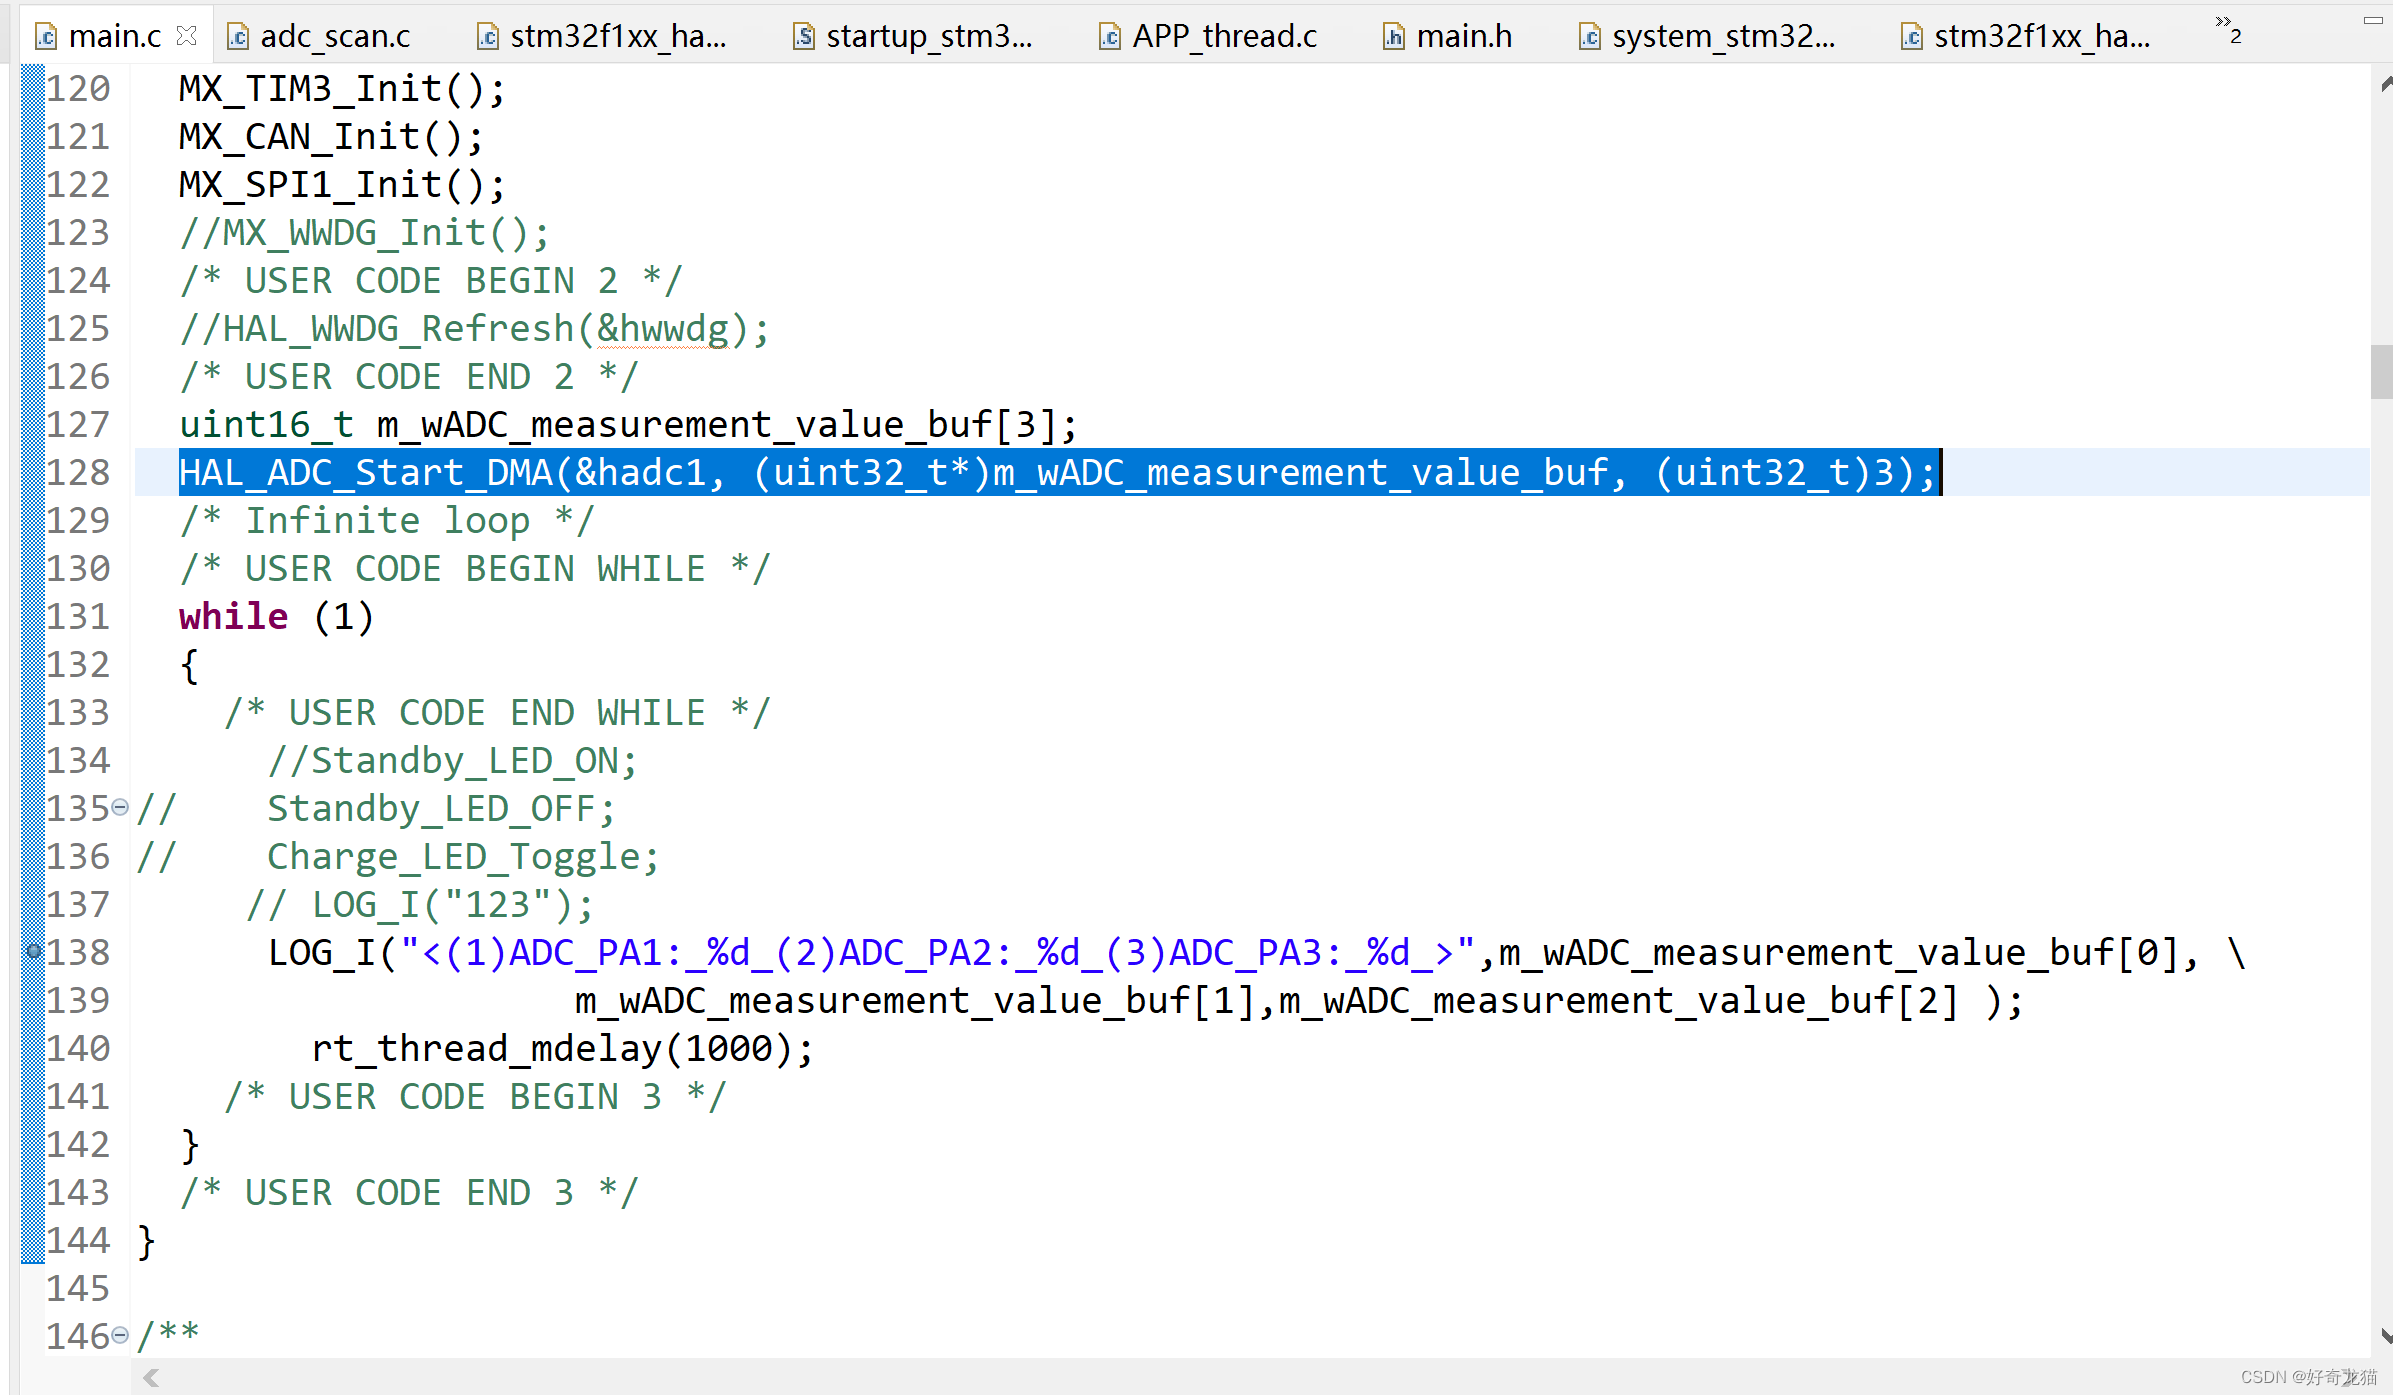This screenshot has width=2393, height=1395.
Task: Switch to the APP_thread.c tab
Action: pos(1223,36)
